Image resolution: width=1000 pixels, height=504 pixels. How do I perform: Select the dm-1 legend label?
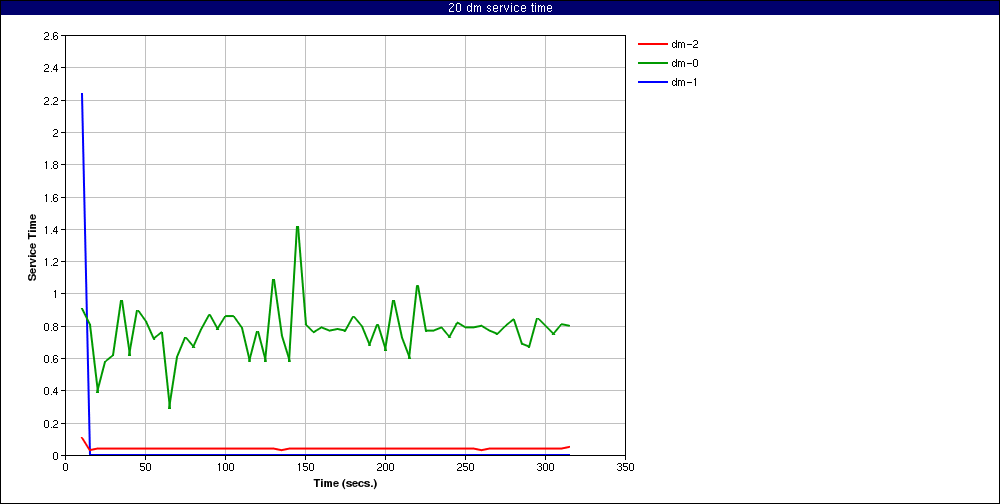pos(684,82)
